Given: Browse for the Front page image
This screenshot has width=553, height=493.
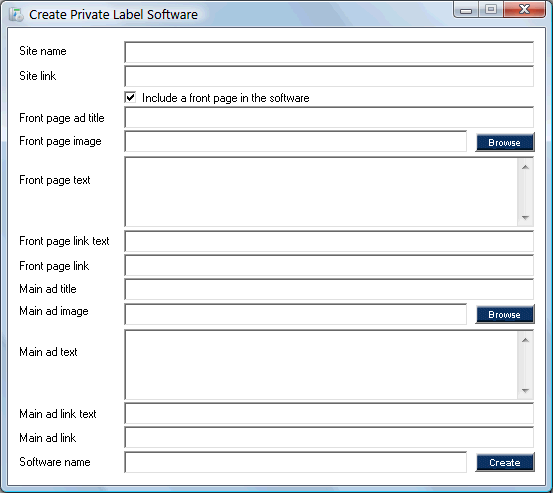Looking at the screenshot, I should pos(505,142).
